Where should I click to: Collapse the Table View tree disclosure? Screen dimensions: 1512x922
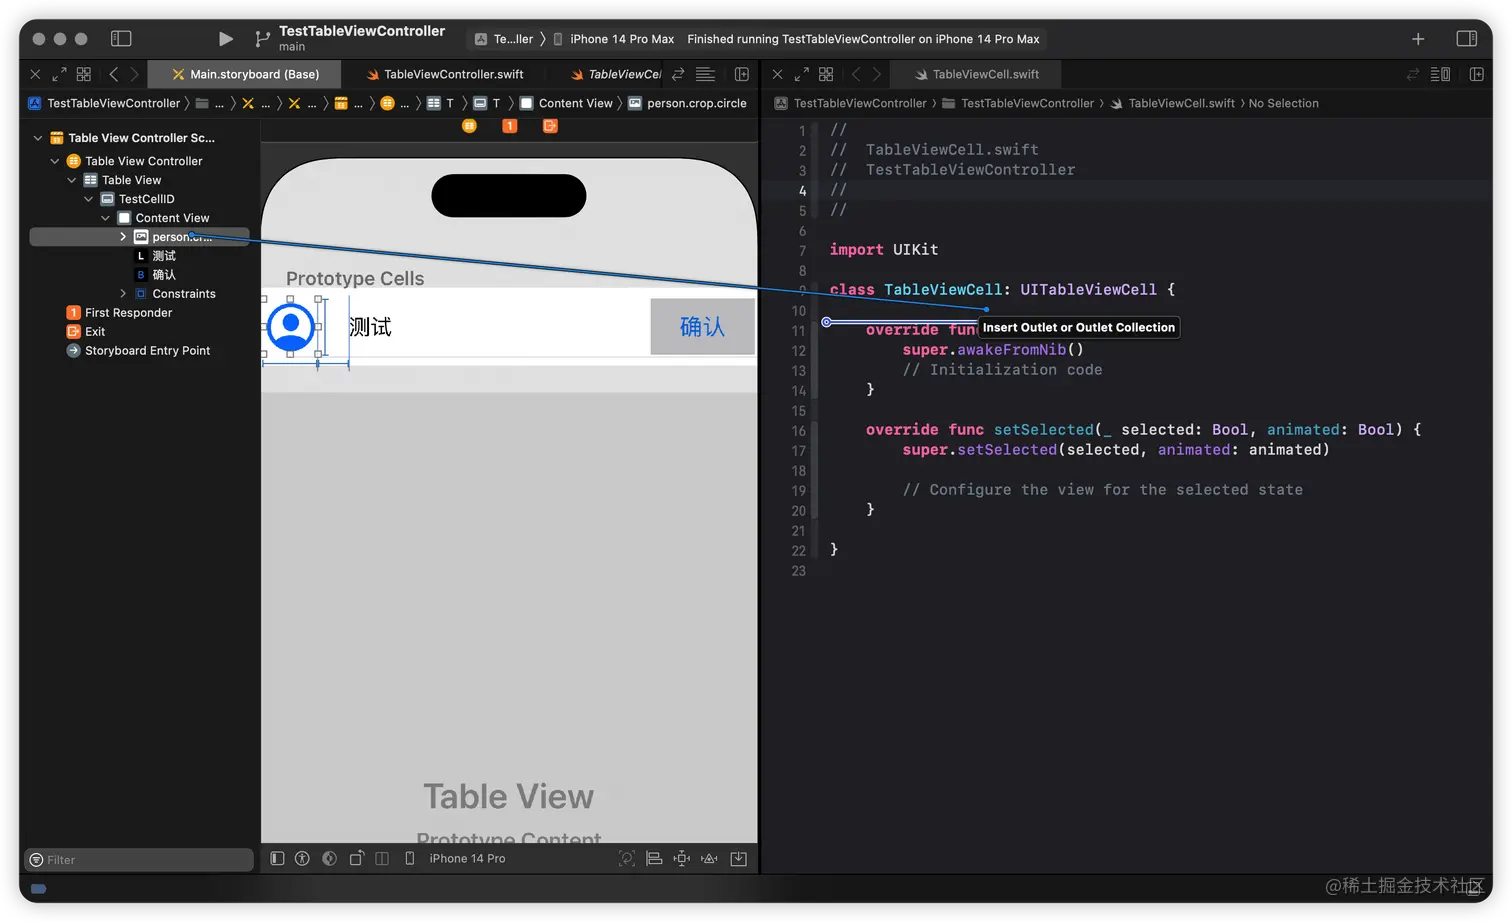(x=71, y=179)
